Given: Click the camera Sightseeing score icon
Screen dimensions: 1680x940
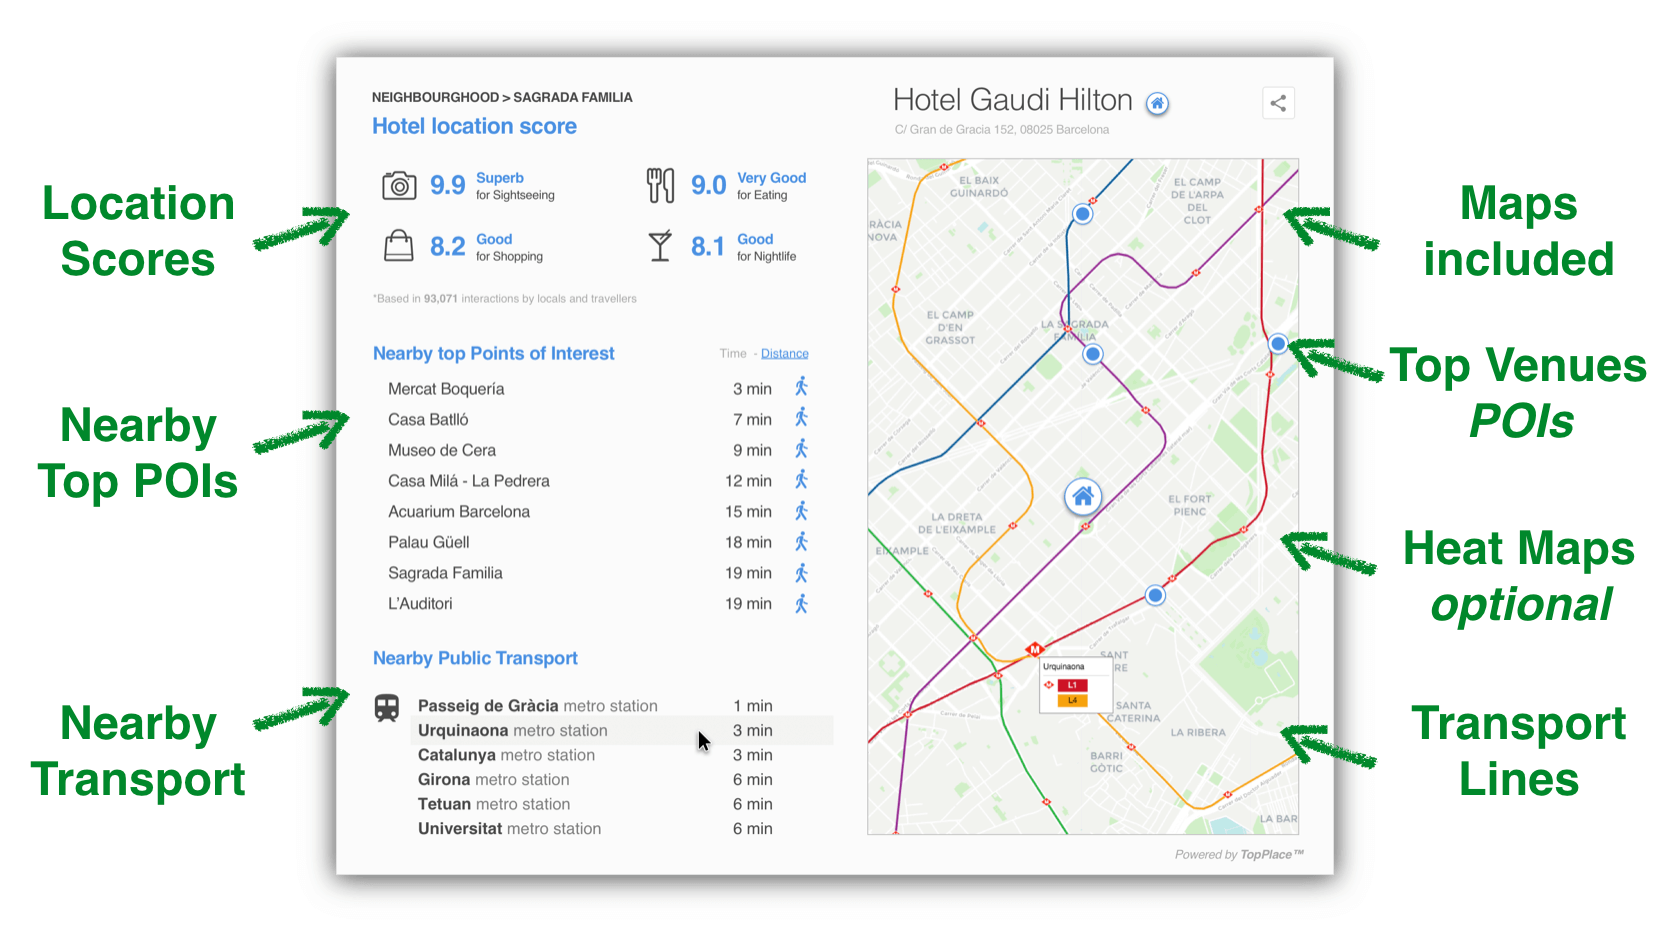Looking at the screenshot, I should (x=399, y=186).
